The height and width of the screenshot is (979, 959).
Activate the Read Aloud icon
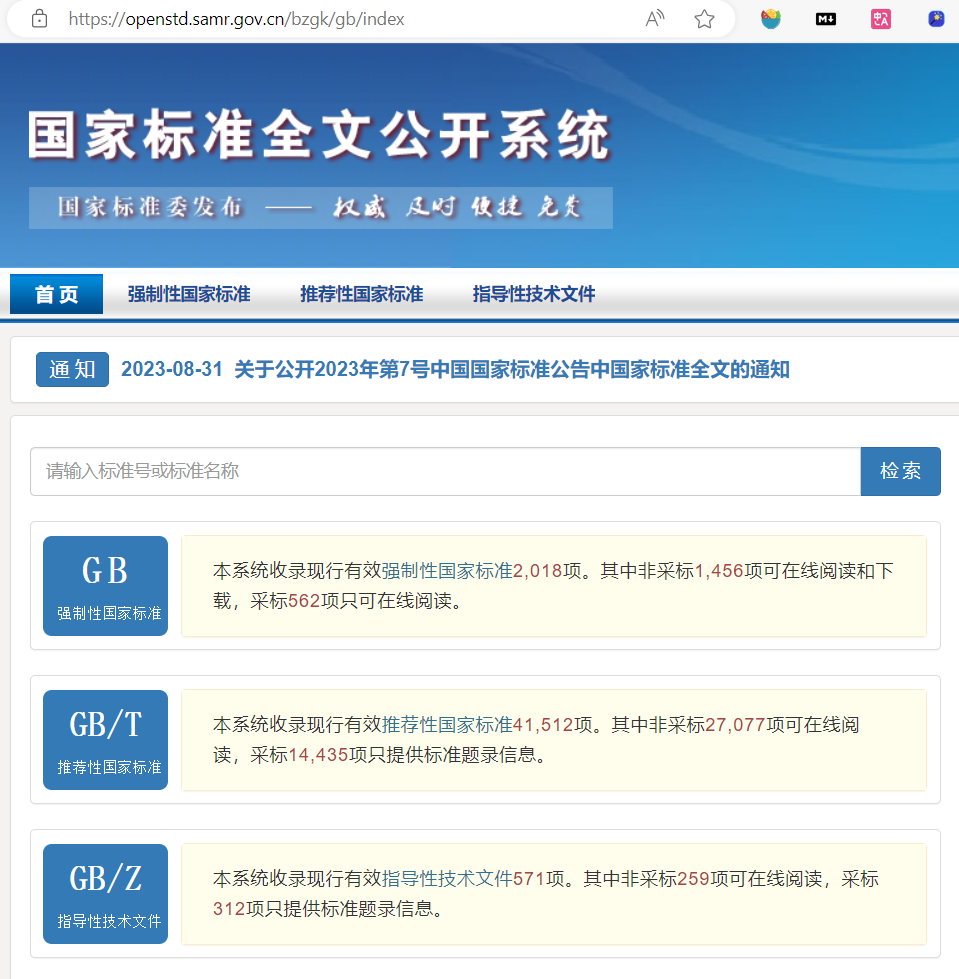pyautogui.click(x=654, y=19)
